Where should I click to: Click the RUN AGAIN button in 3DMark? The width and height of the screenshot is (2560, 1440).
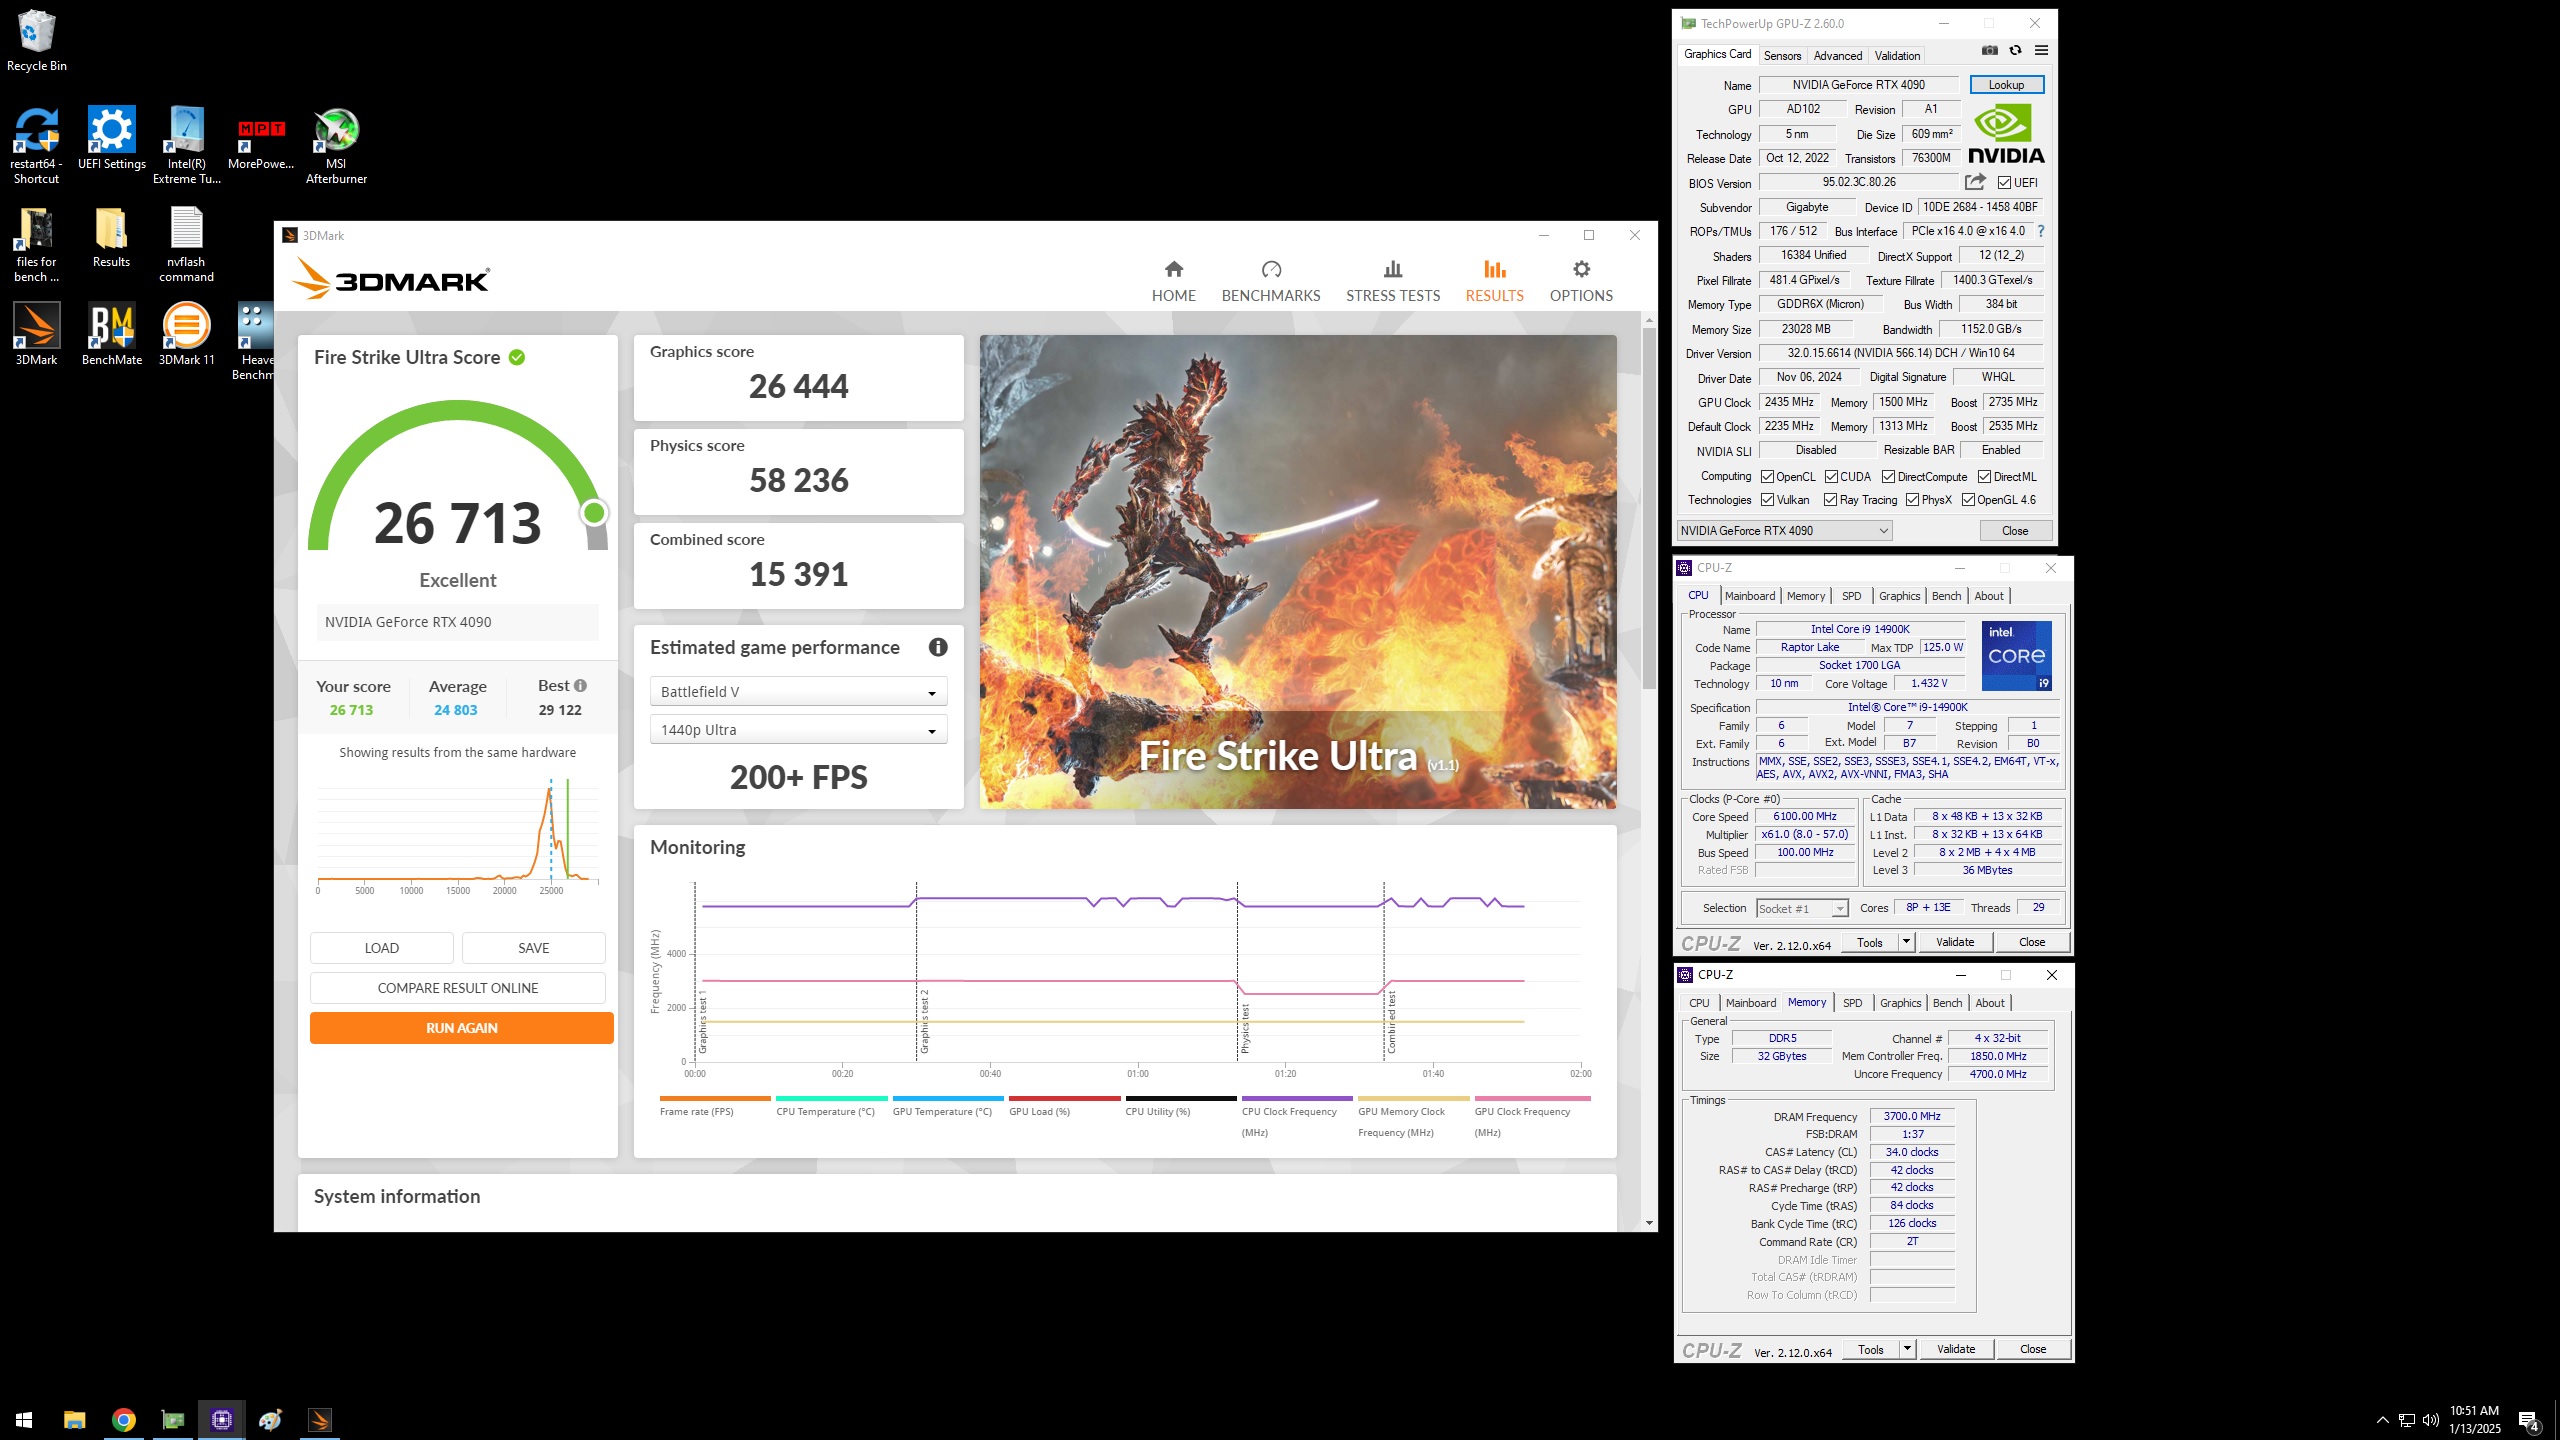coord(461,1028)
